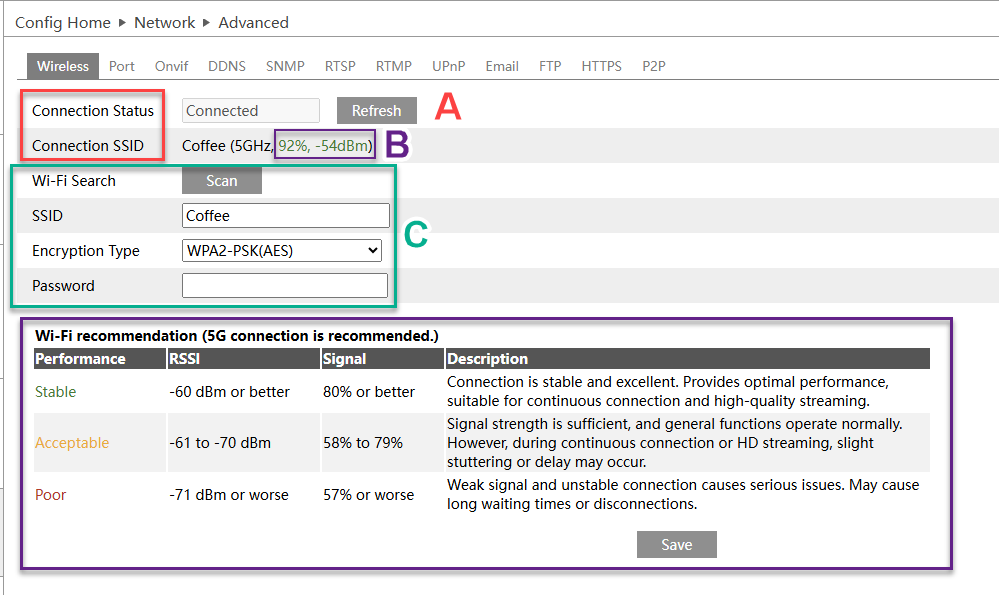The image size is (999, 595).
Task: Focus the Password input field
Action: click(284, 286)
